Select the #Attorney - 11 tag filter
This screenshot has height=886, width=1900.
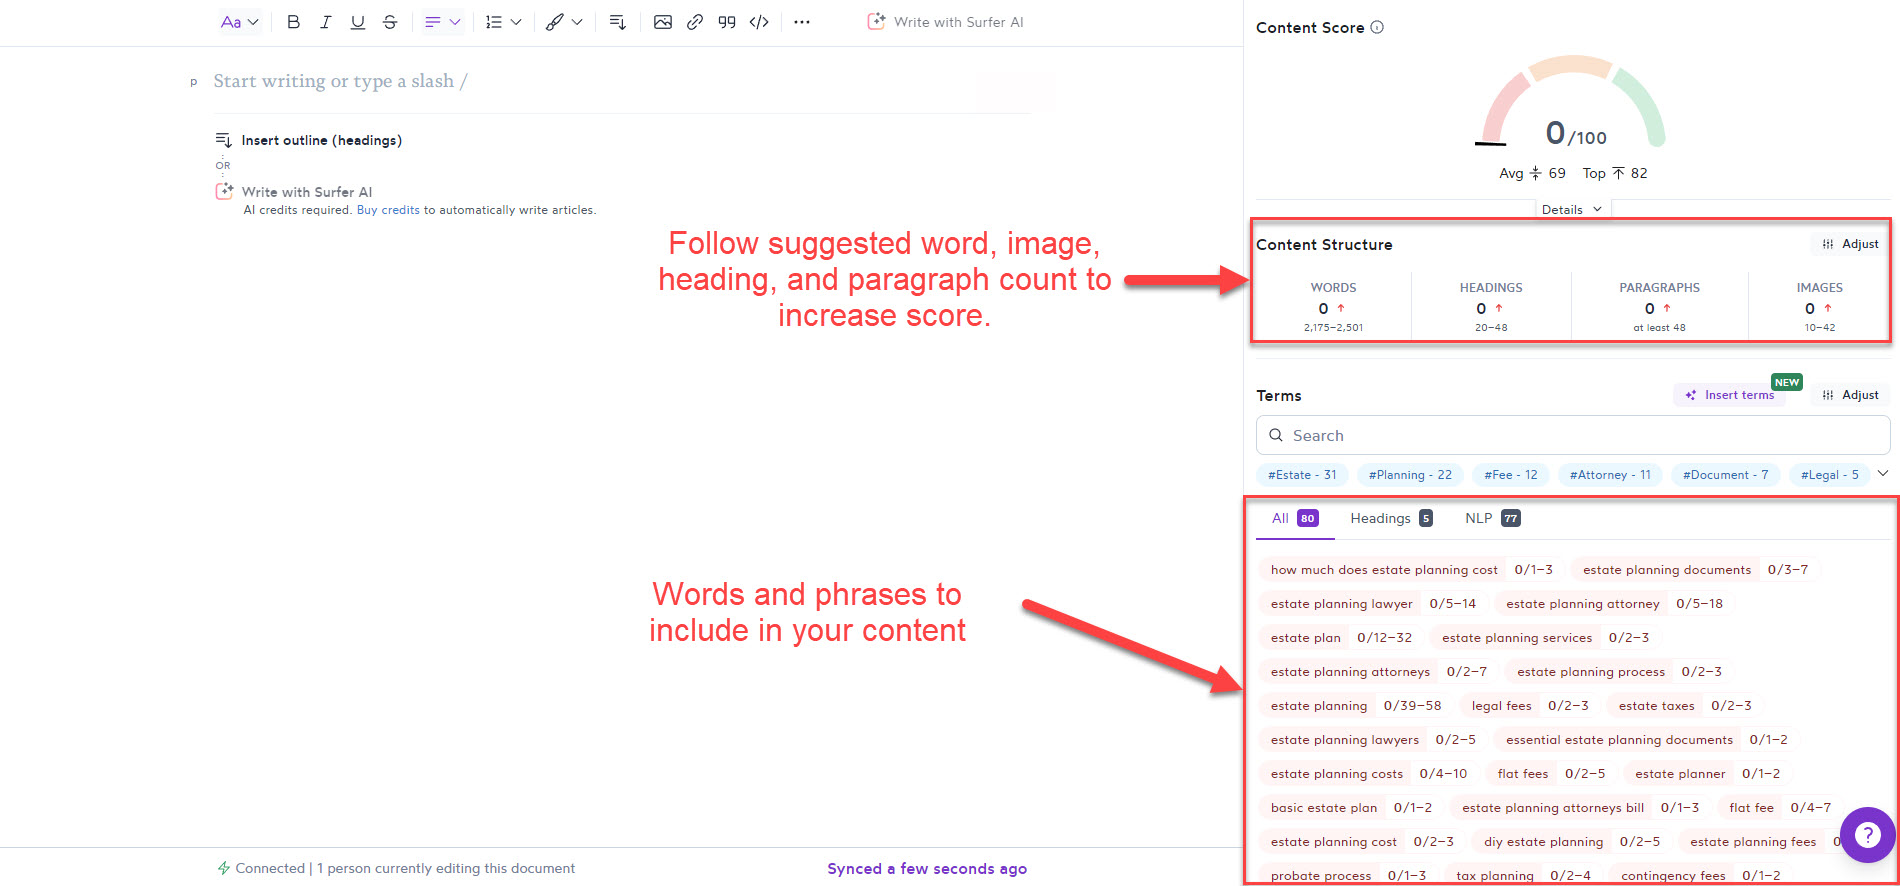pos(1610,475)
